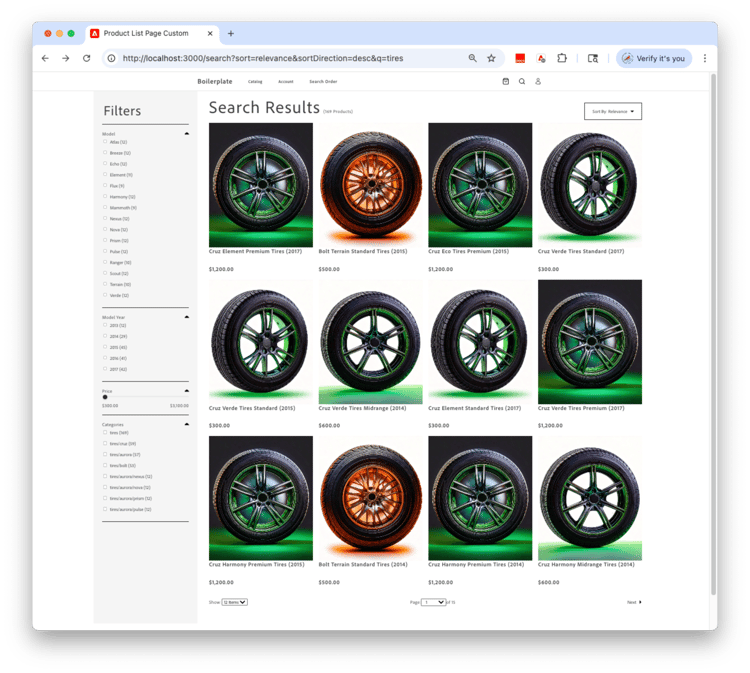750x673 pixels.
Task: Open the shopping cart icon
Action: pyautogui.click(x=505, y=81)
